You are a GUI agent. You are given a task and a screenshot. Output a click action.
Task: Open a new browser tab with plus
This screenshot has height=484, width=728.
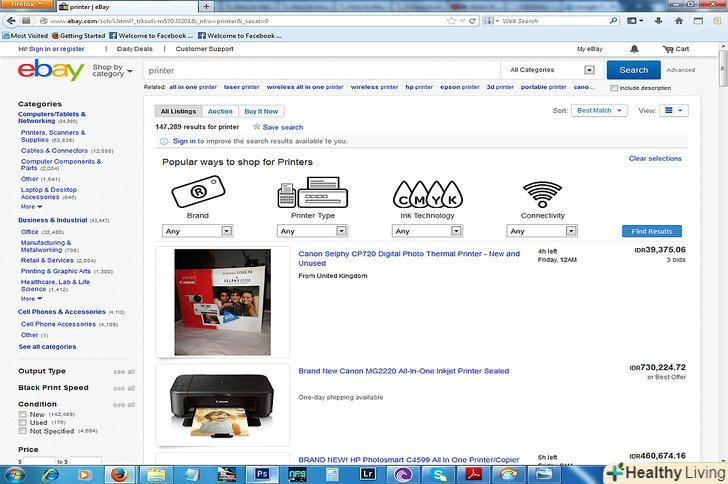207,7
